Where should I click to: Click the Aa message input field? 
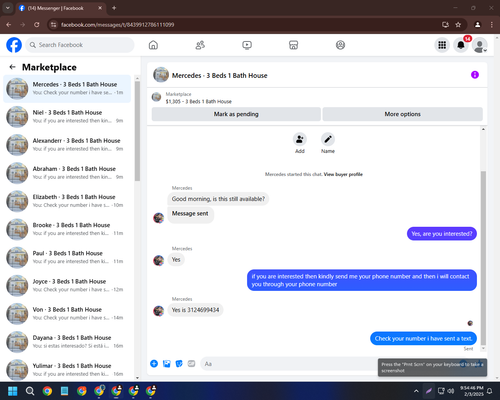[289, 364]
